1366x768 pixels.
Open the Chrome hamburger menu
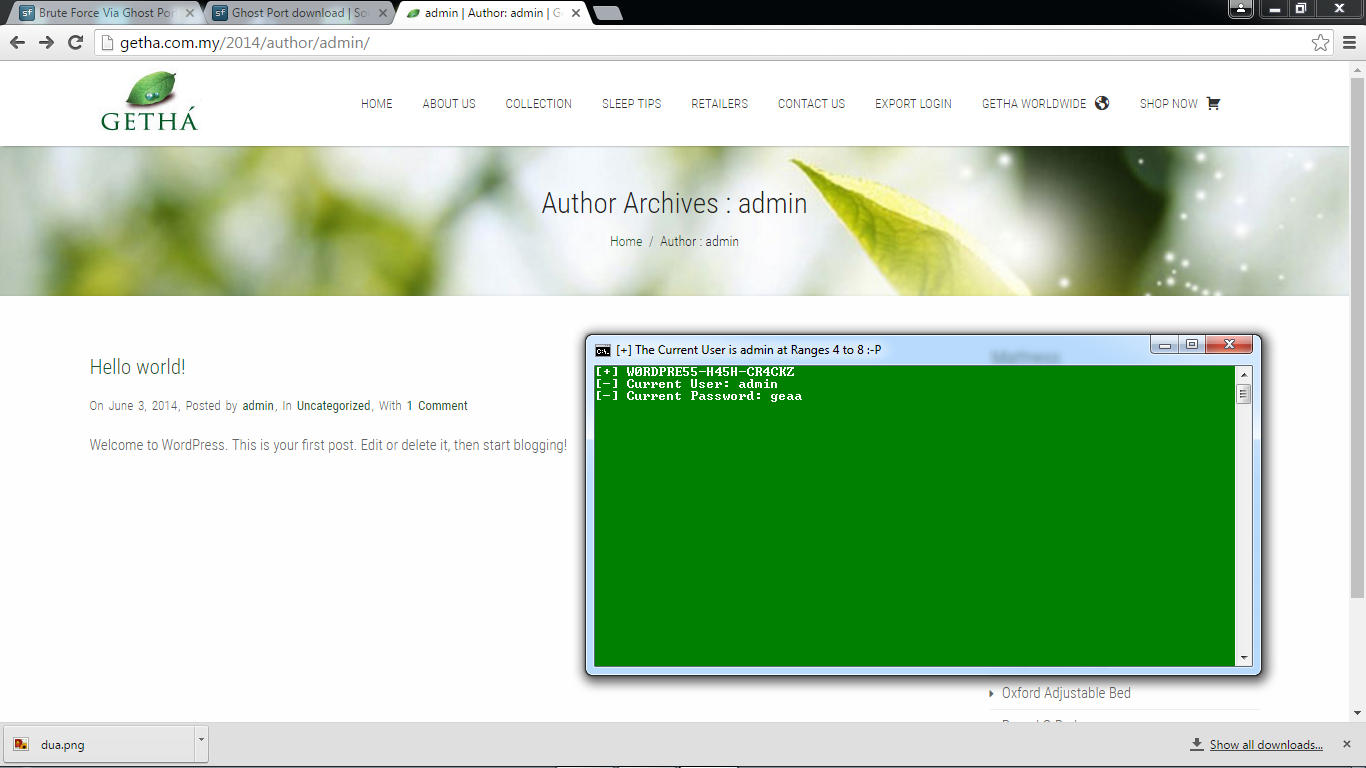pos(1349,43)
